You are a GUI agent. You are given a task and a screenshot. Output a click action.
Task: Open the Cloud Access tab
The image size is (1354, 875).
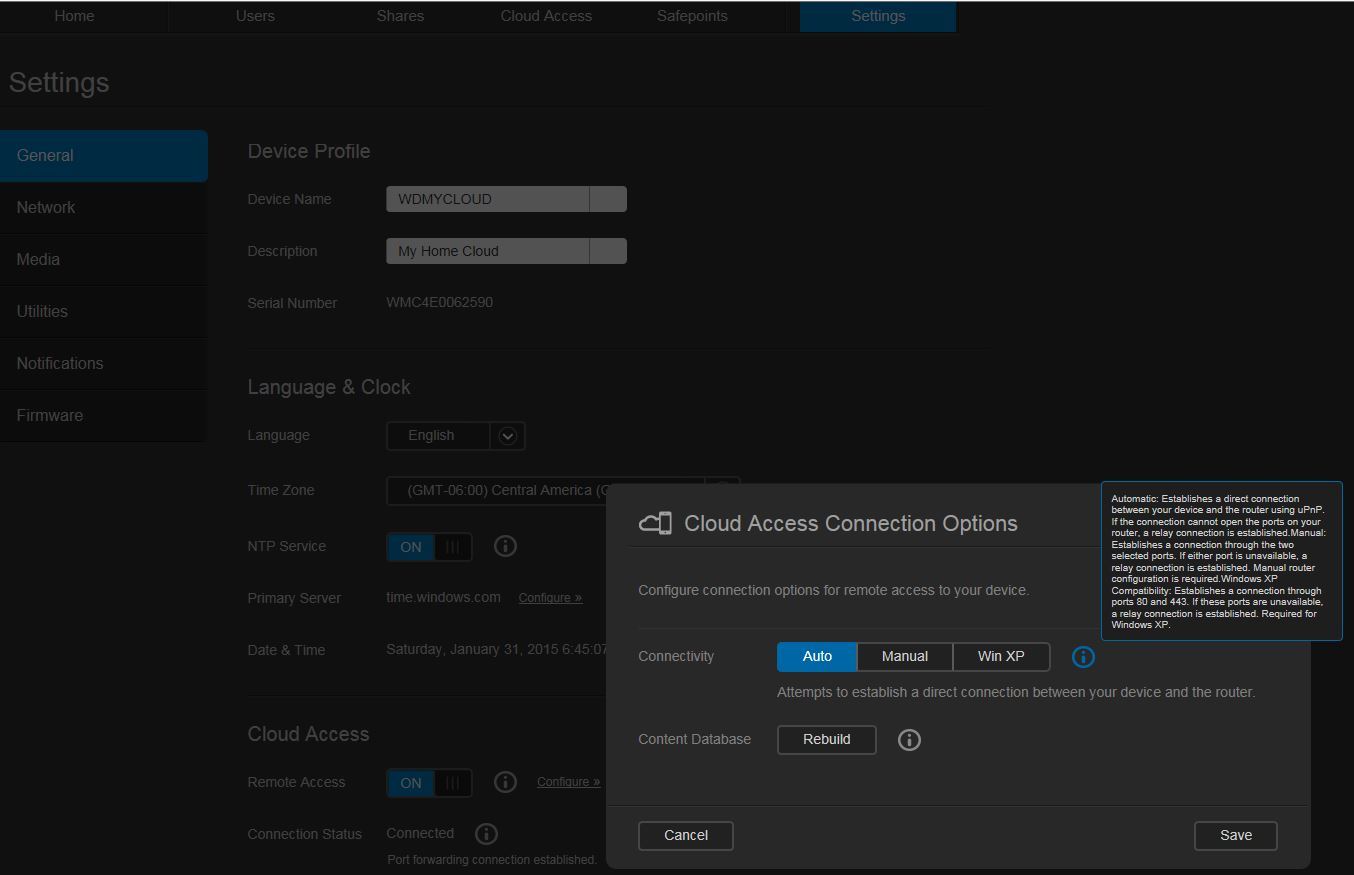[x=546, y=16]
